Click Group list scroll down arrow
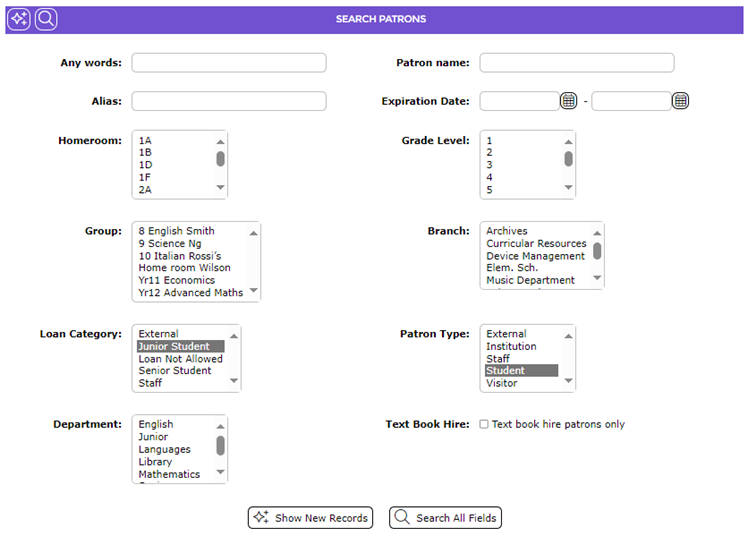748x536 pixels. tap(254, 290)
